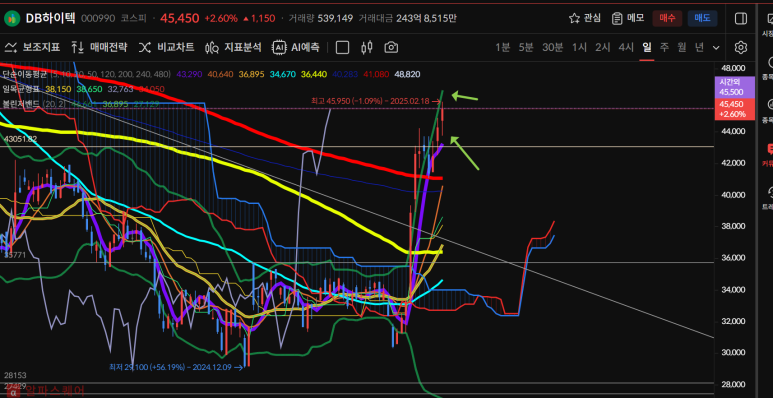Select the 월 monthly timeframe
The image size is (773, 398).
682,47
